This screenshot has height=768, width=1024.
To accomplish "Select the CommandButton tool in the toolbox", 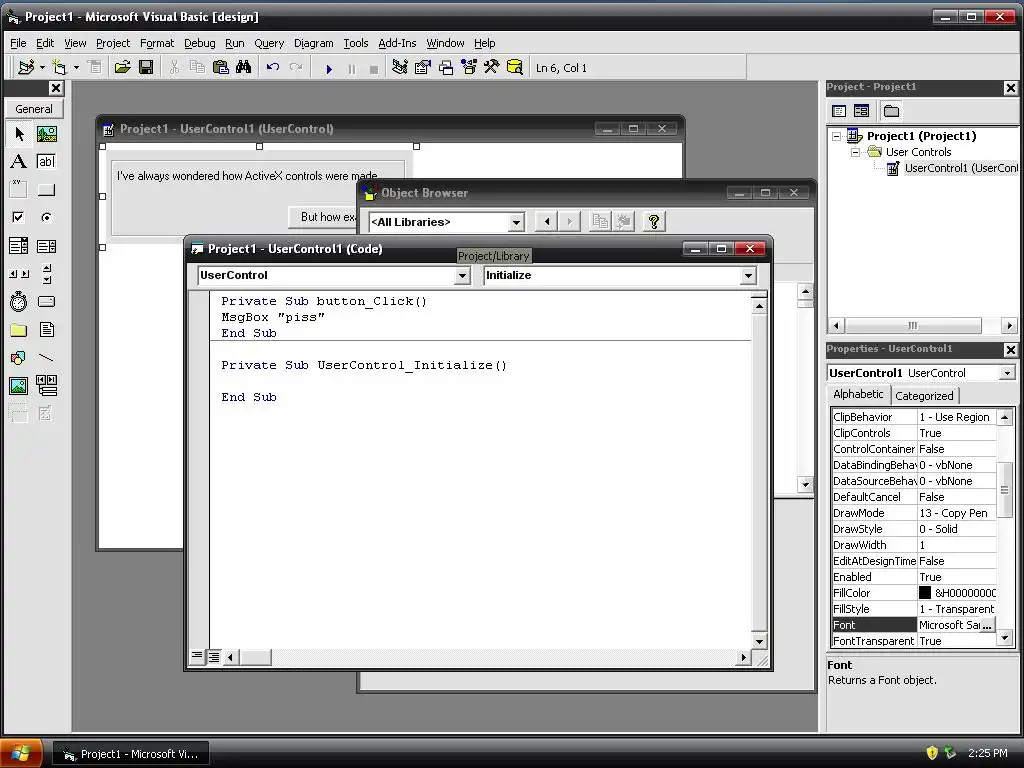I will click(46, 190).
